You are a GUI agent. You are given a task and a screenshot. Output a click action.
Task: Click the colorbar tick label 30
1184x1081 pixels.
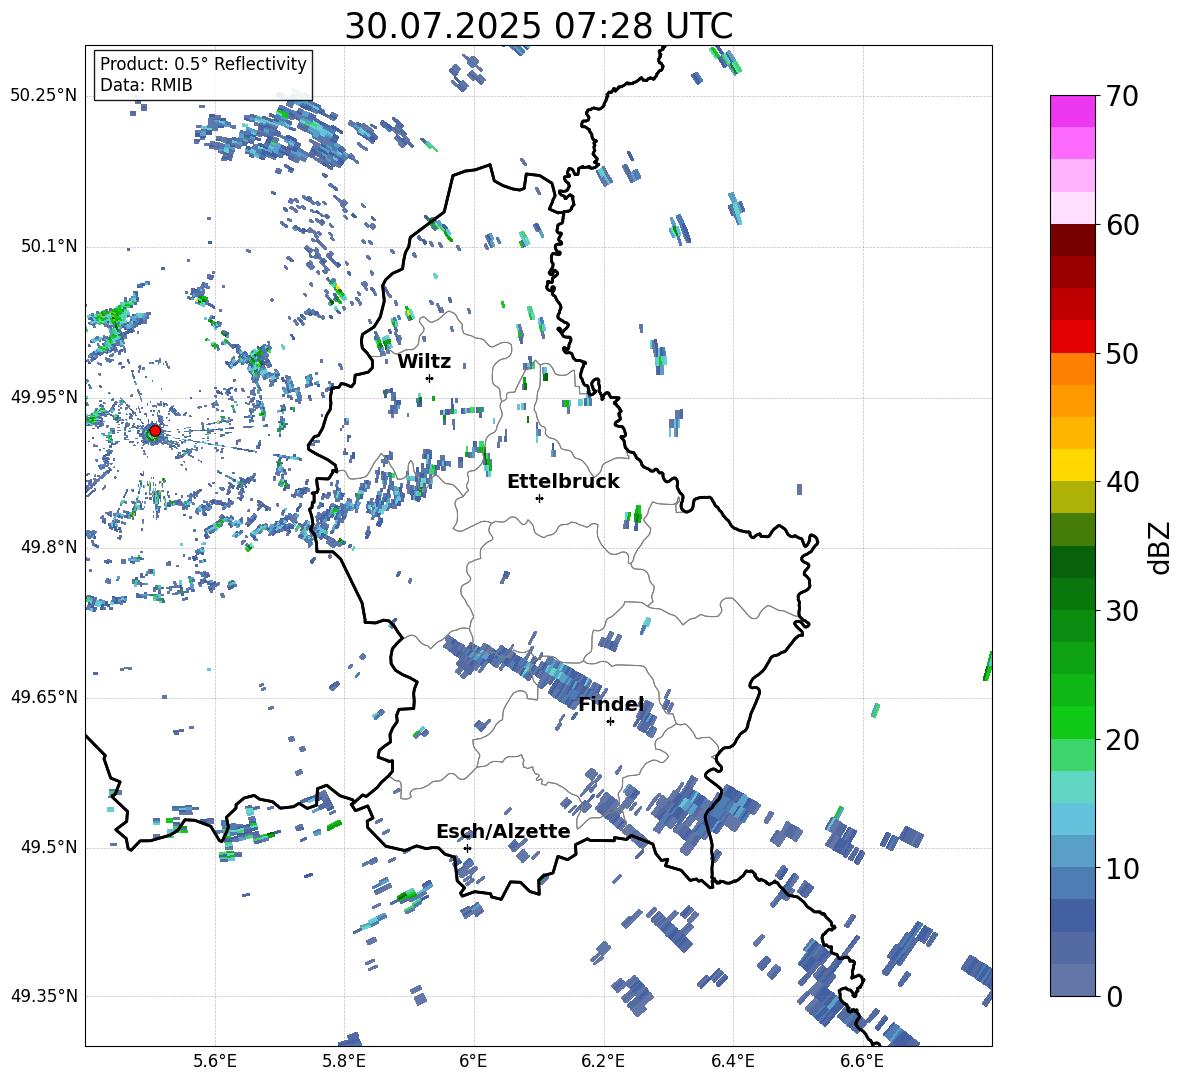pyautogui.click(x=1122, y=611)
